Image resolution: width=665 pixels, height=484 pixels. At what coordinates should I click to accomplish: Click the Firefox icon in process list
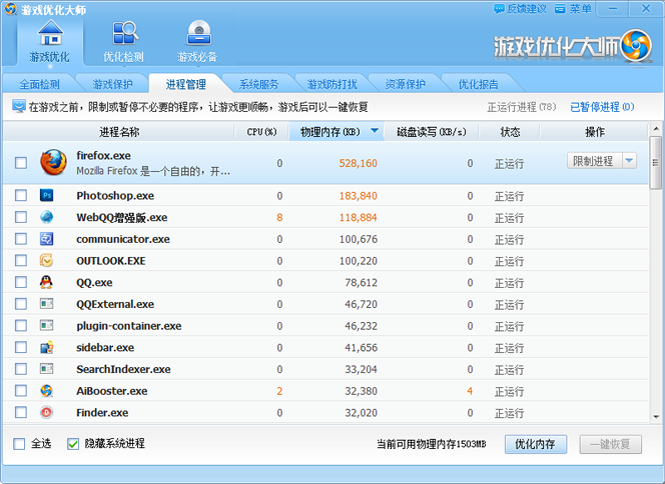point(52,163)
